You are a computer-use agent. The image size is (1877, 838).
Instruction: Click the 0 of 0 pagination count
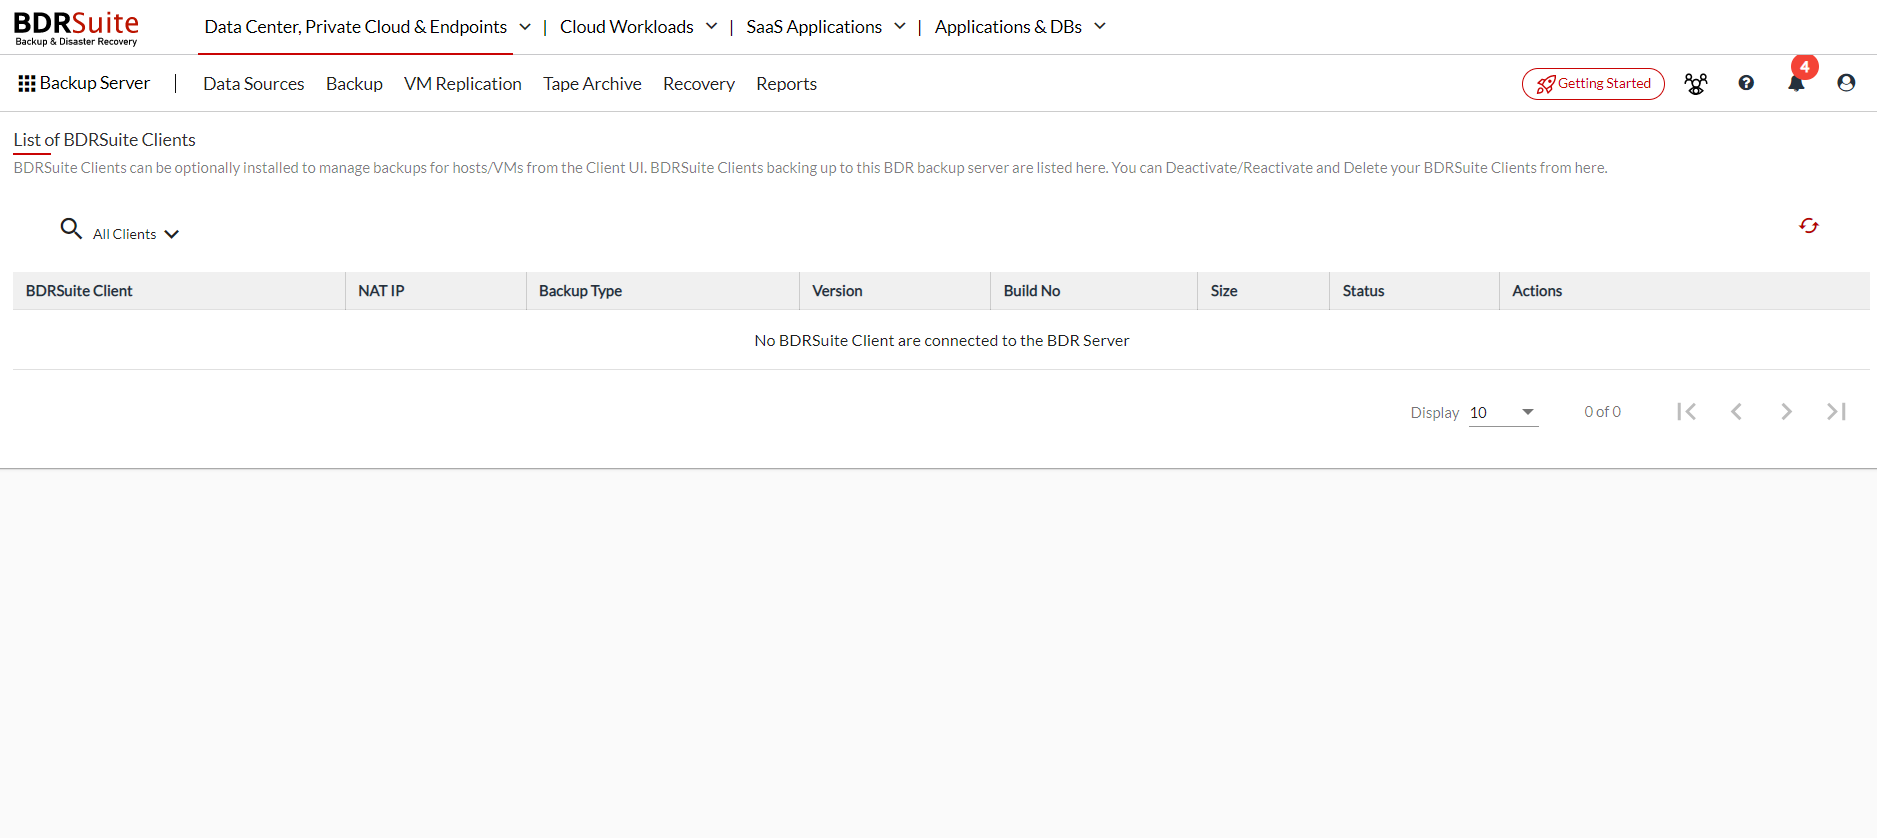coord(1602,412)
